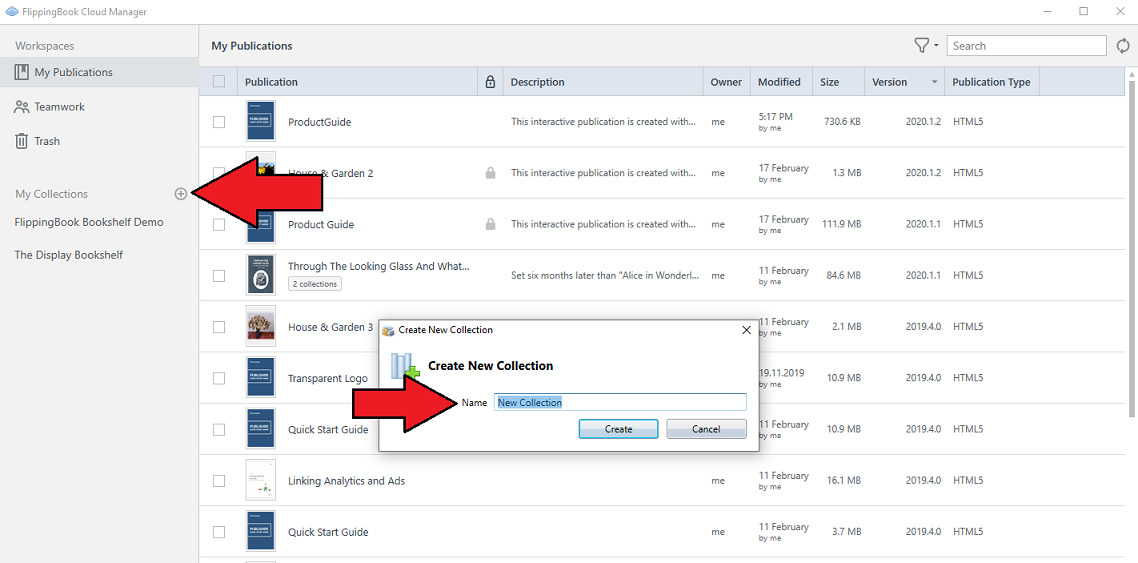This screenshot has height=563, width=1138.
Task: Click Create button in dialog
Action: coord(618,429)
